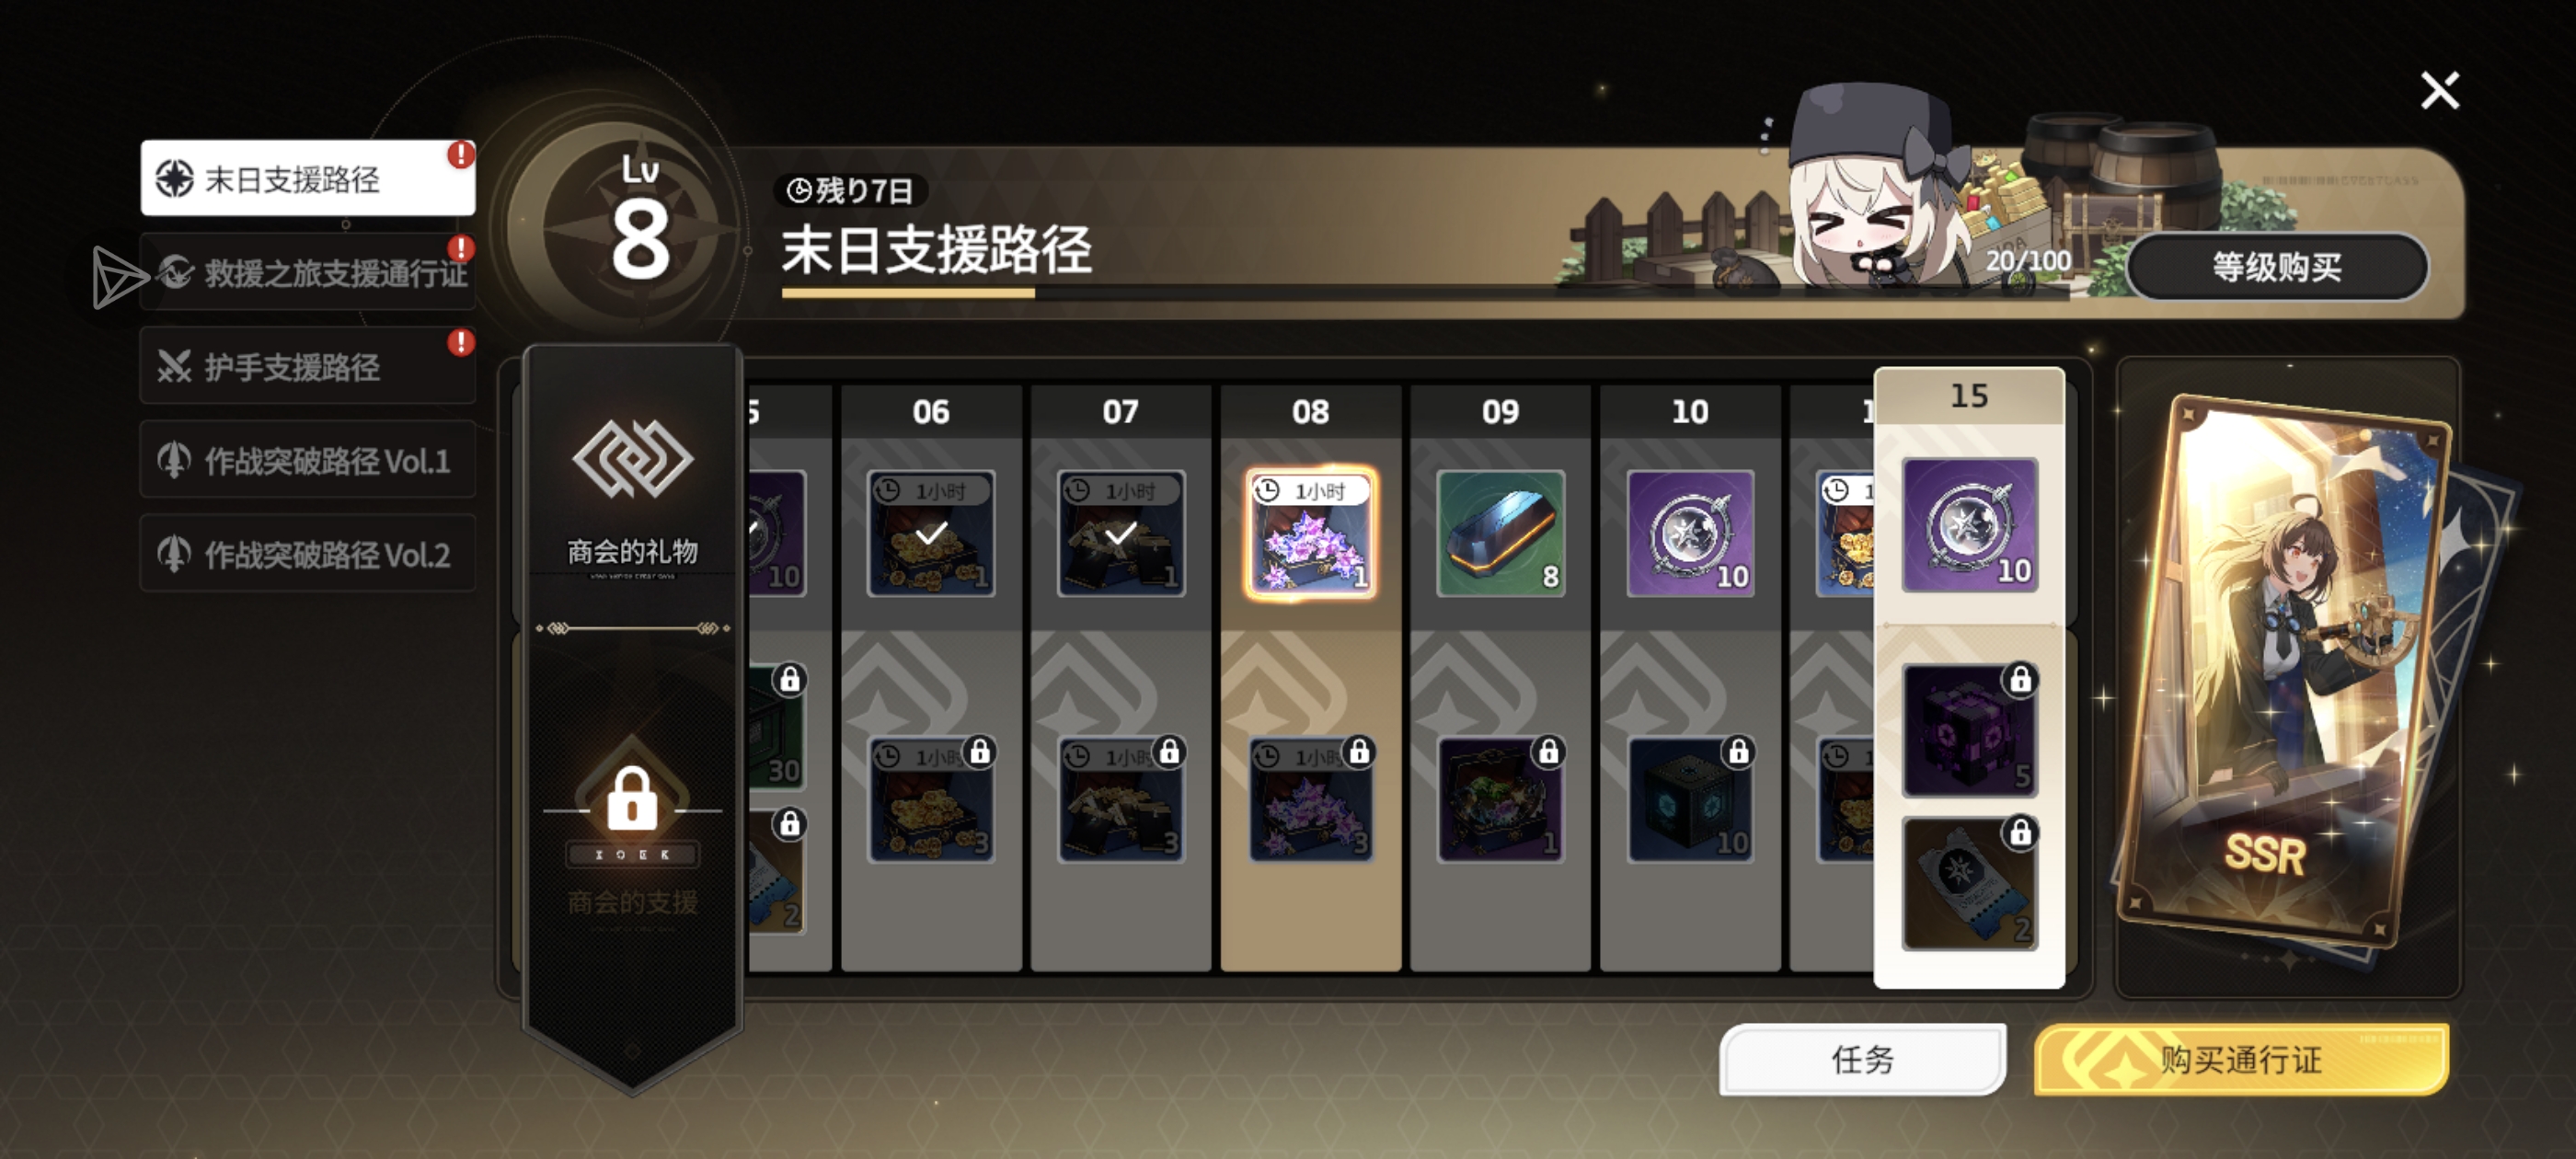The image size is (2576, 1159).
Task: Select the level 09 metal ingot reward
Action: 1500,533
